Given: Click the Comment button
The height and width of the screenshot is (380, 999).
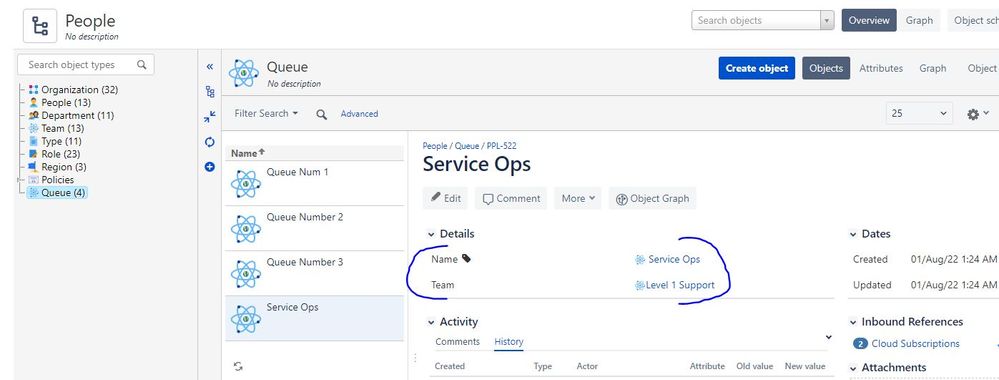Looking at the screenshot, I should [x=512, y=198].
